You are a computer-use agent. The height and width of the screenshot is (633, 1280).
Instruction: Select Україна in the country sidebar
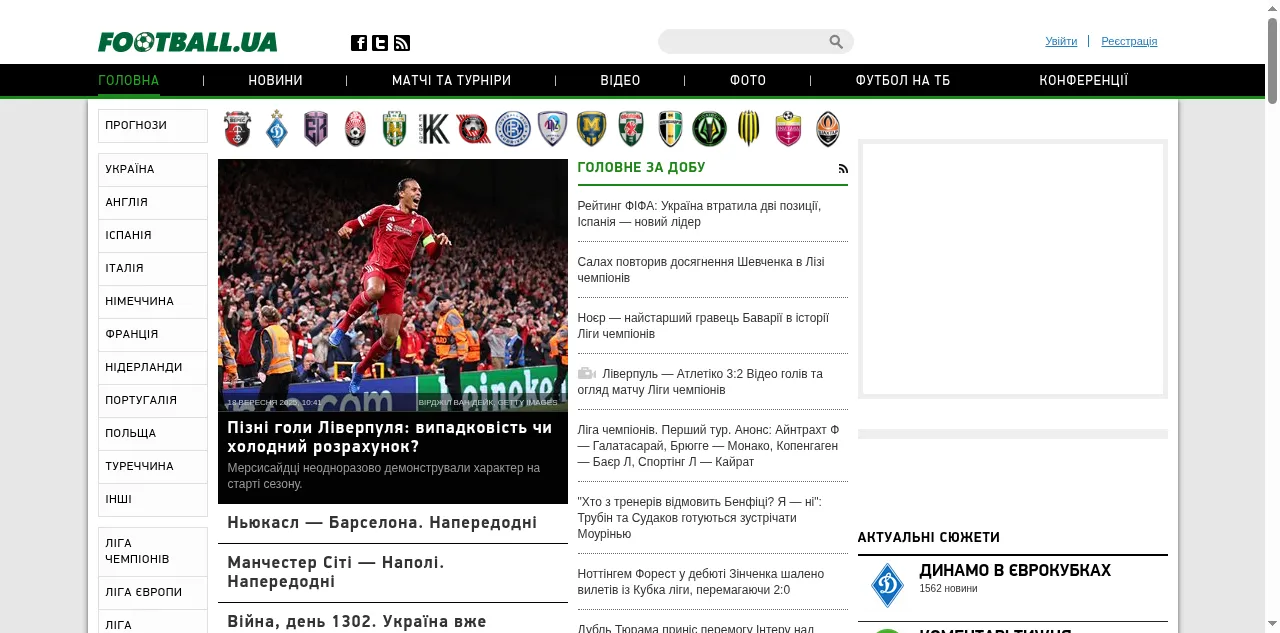point(153,170)
